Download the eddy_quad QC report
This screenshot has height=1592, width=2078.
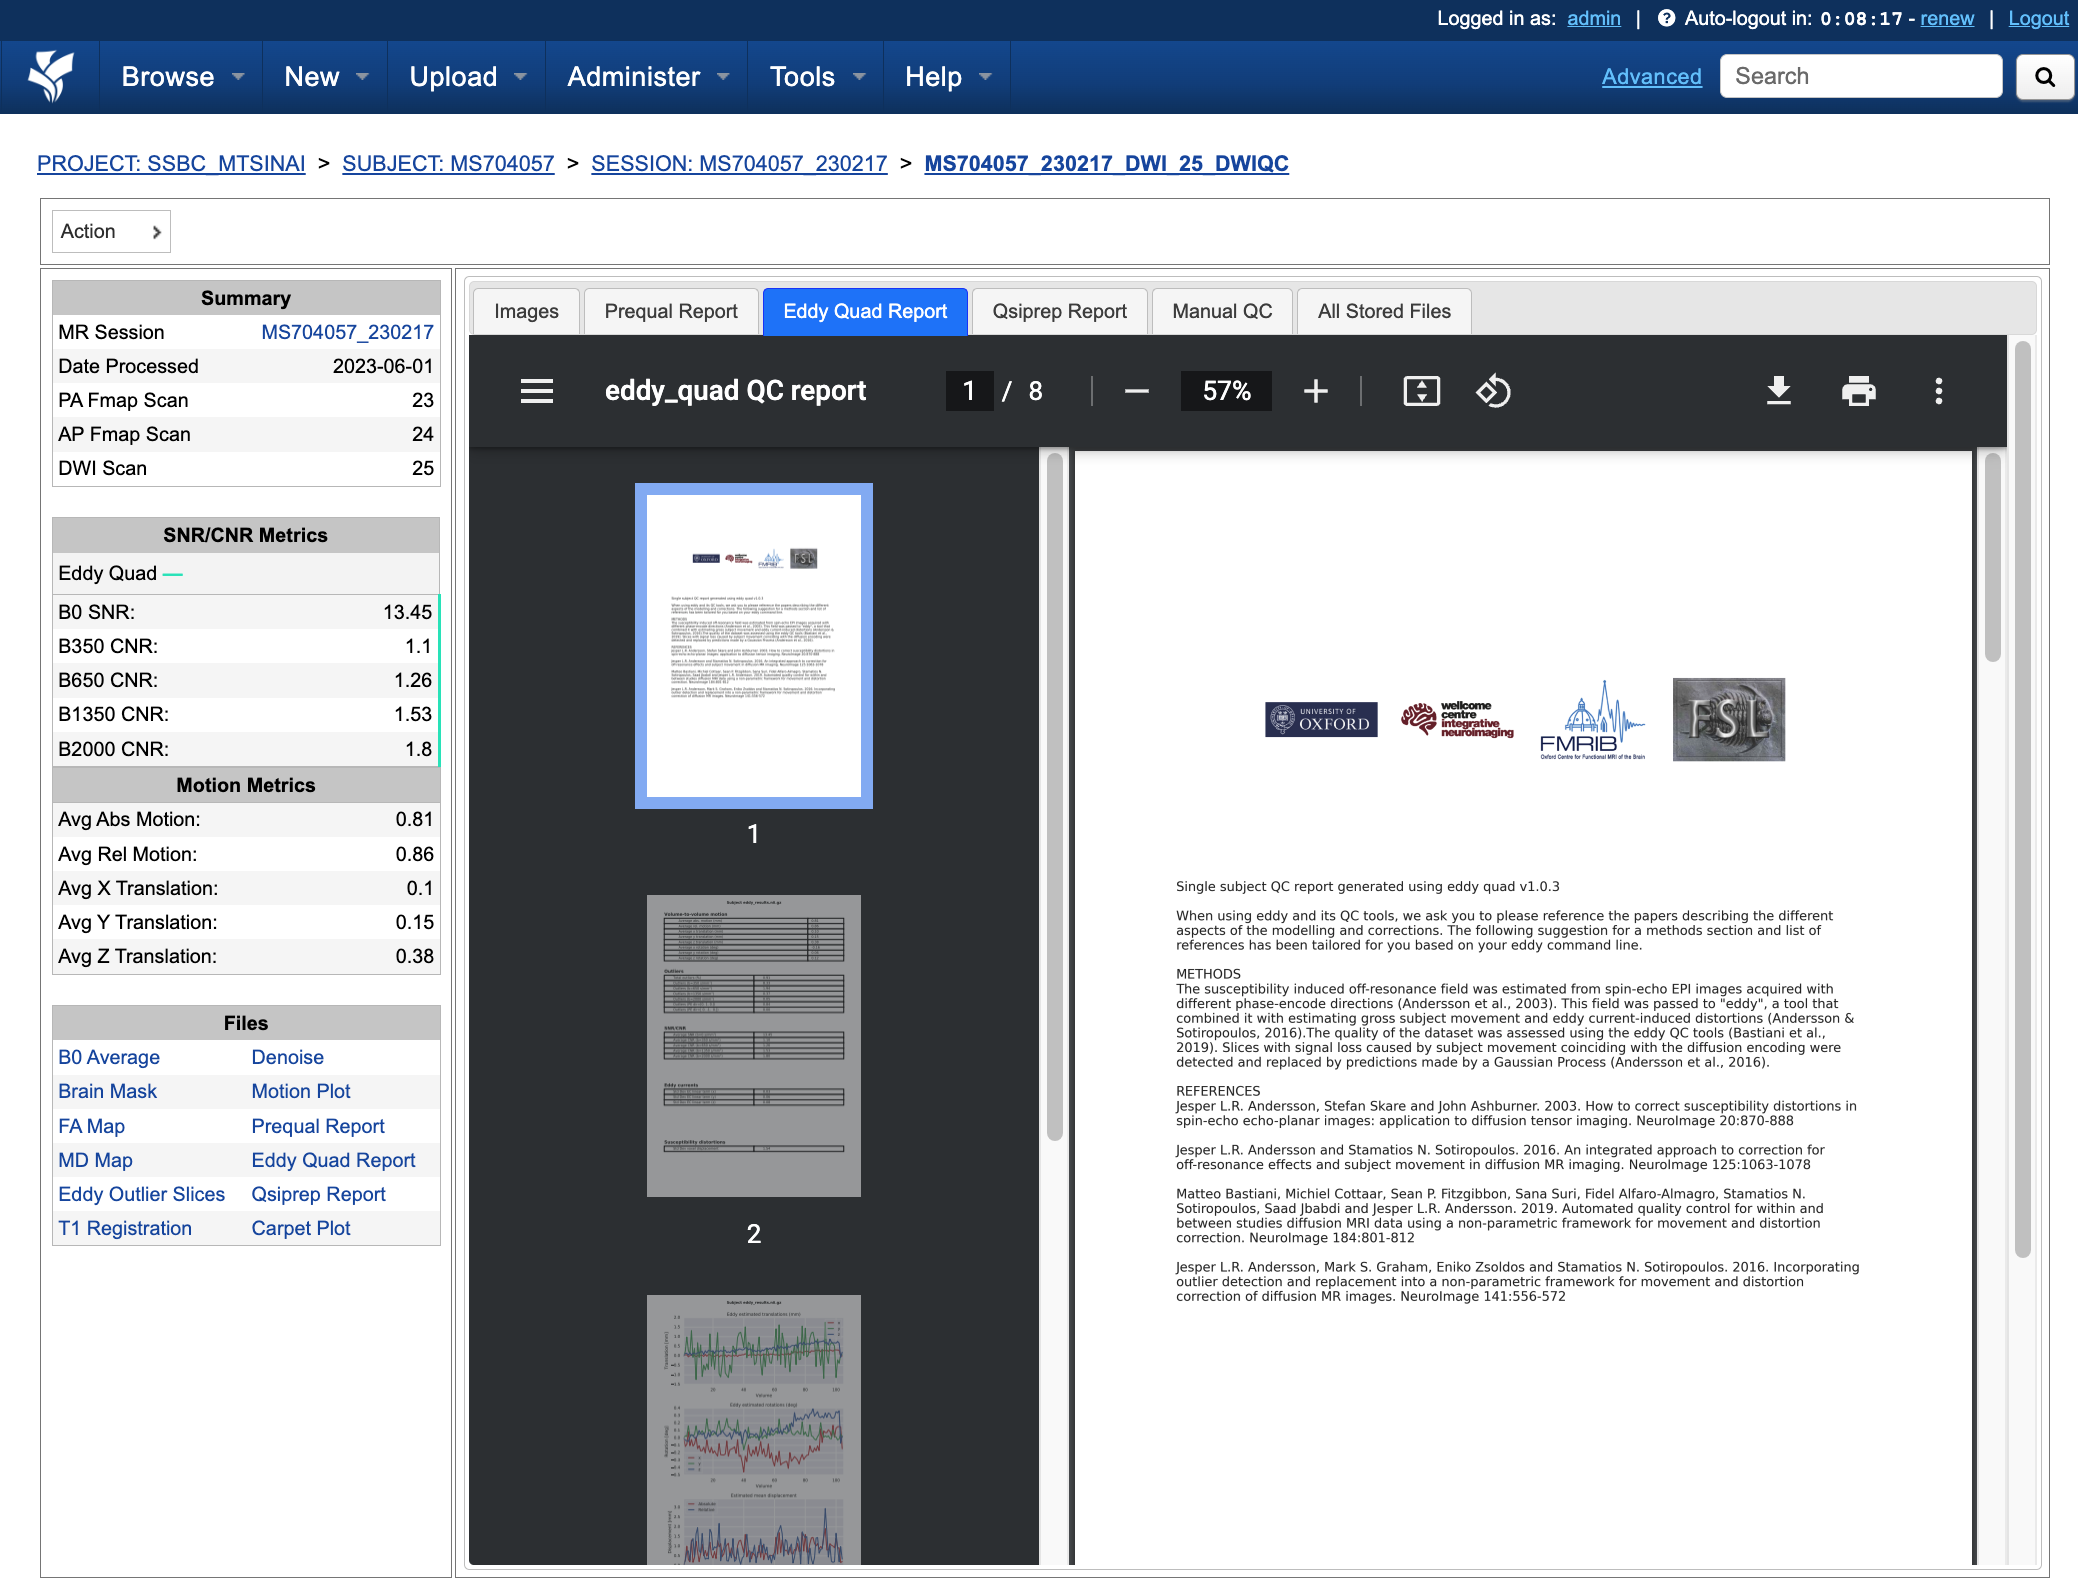(1779, 391)
